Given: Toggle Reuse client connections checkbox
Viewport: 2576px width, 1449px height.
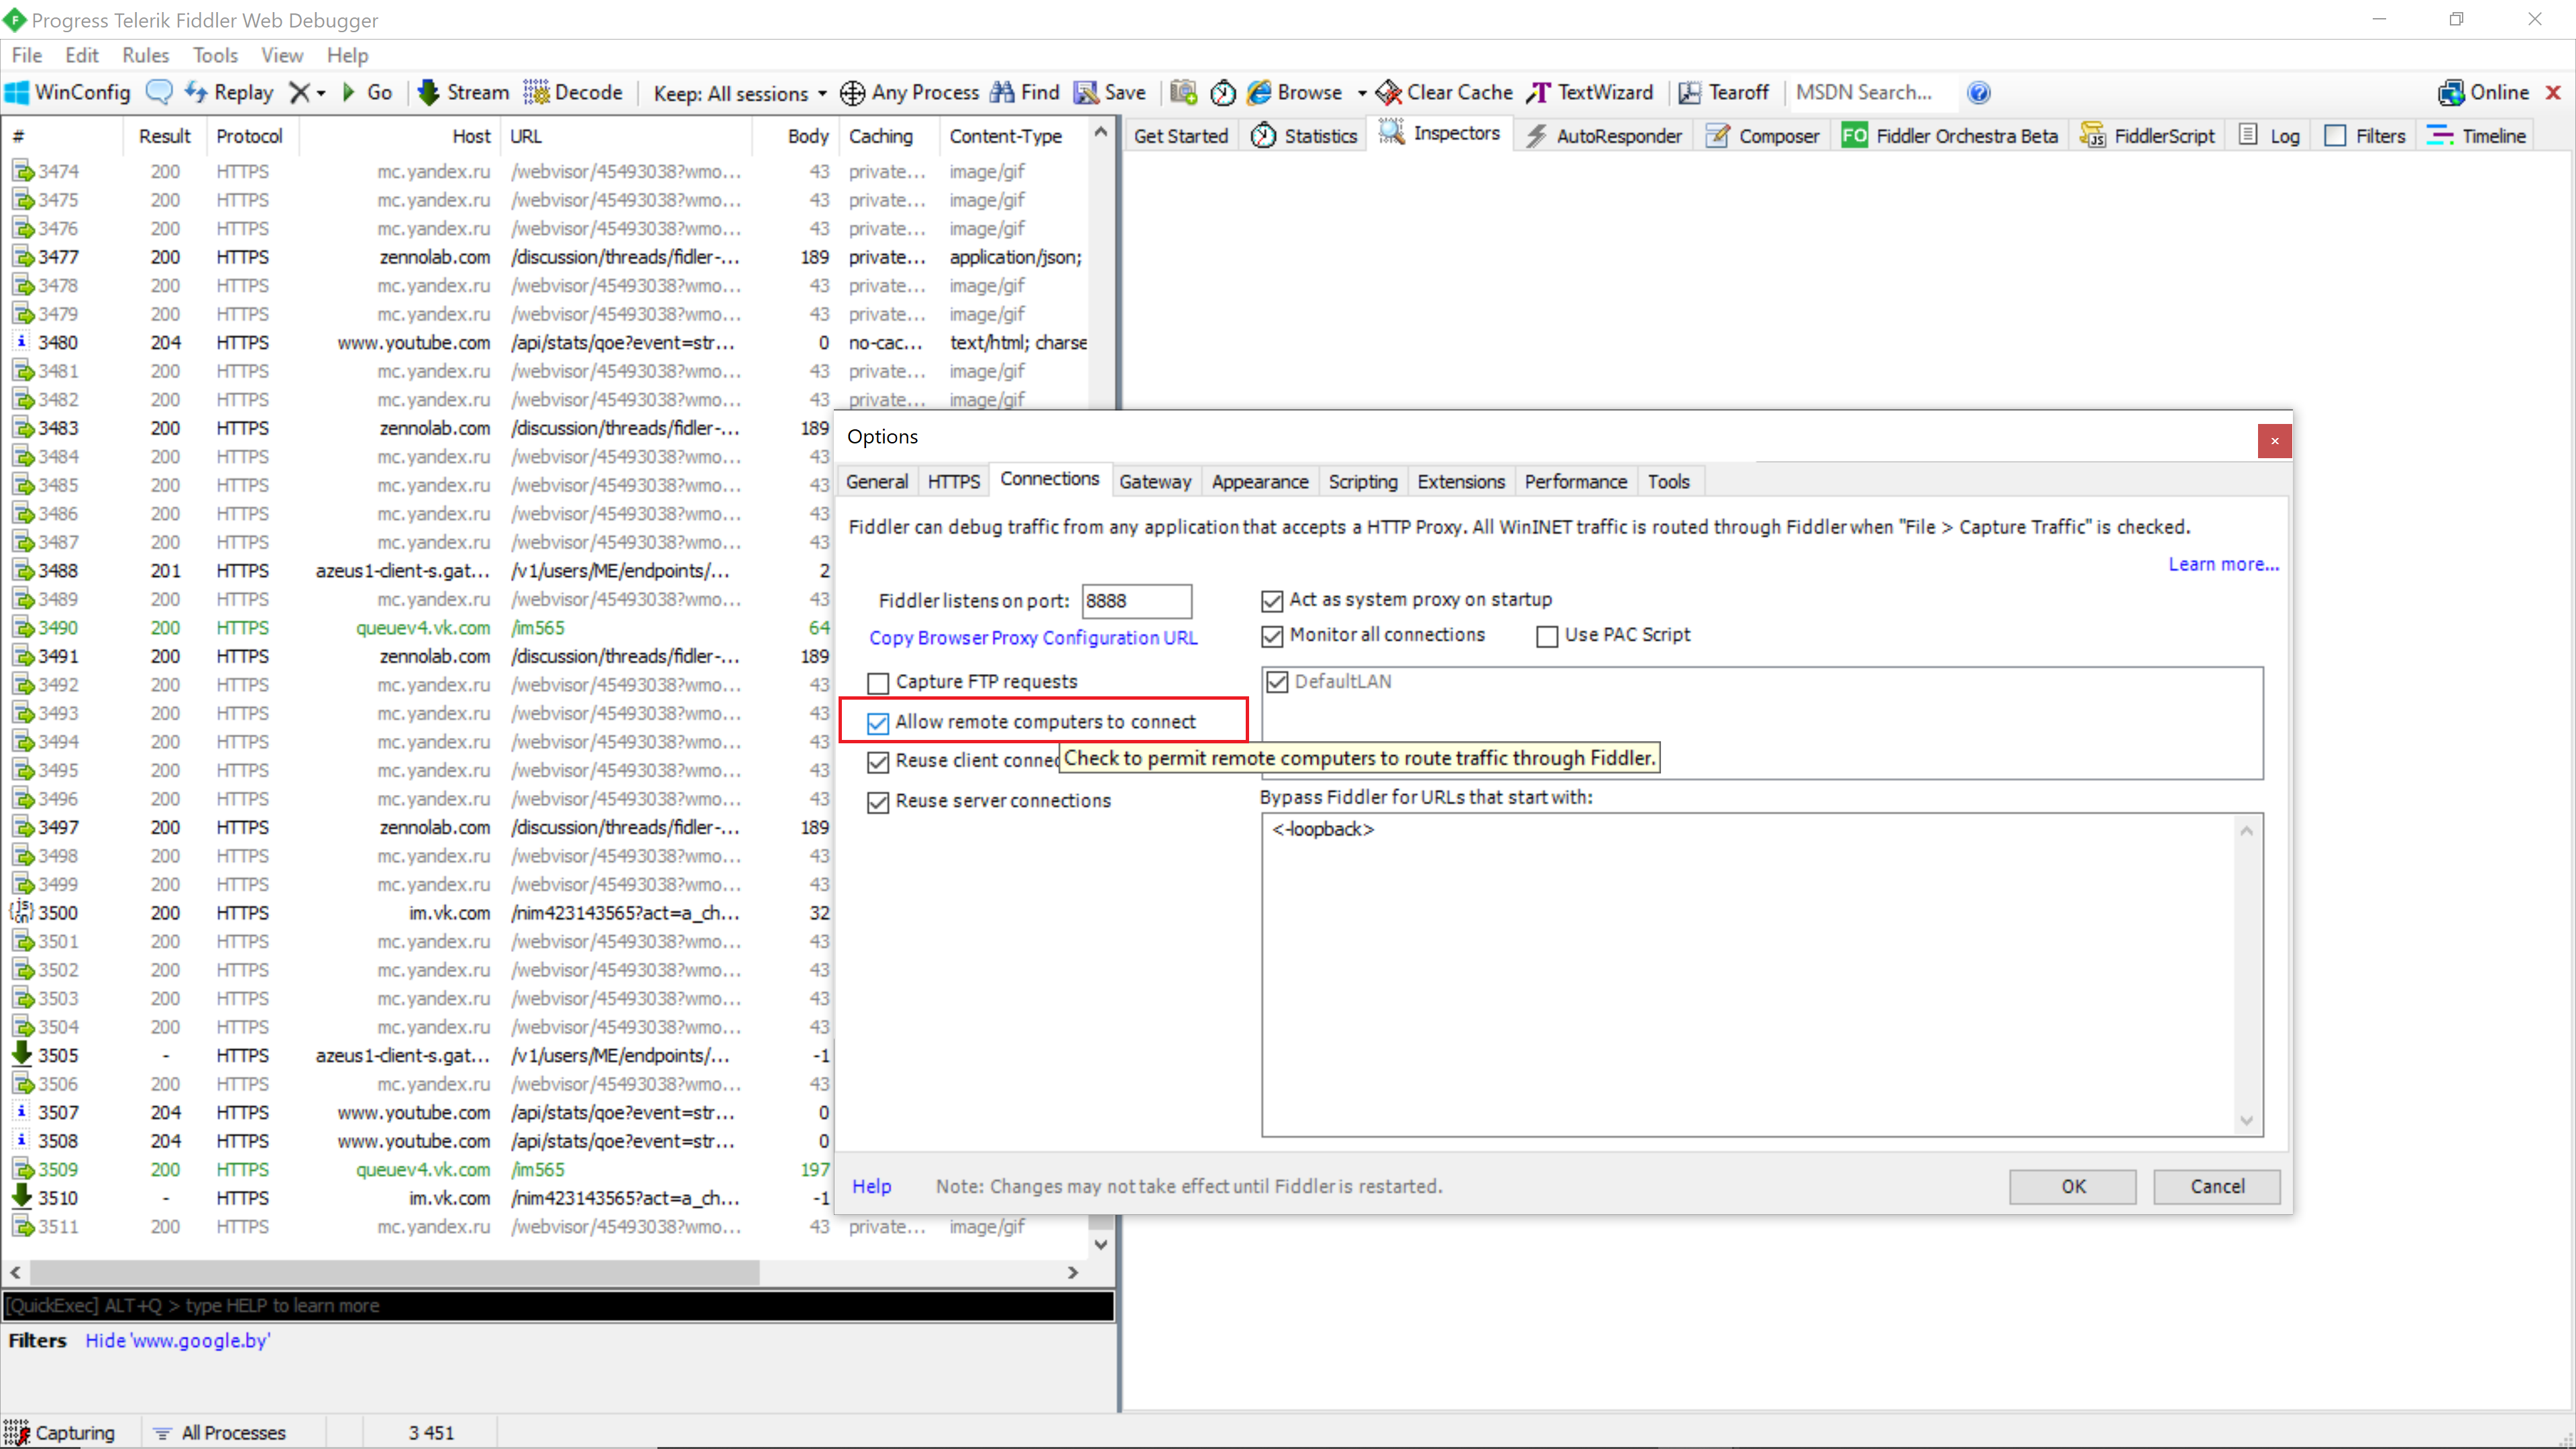Looking at the screenshot, I should (x=878, y=762).
